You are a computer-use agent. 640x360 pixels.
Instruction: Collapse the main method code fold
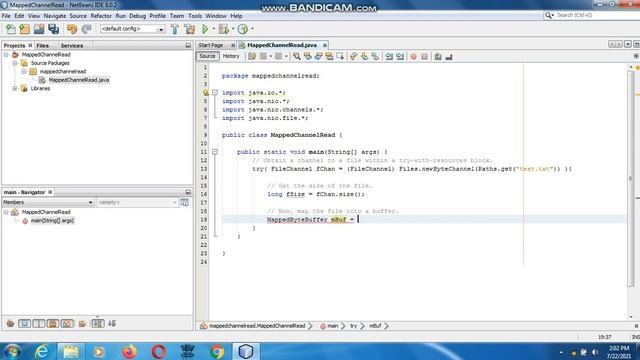pos(215,152)
